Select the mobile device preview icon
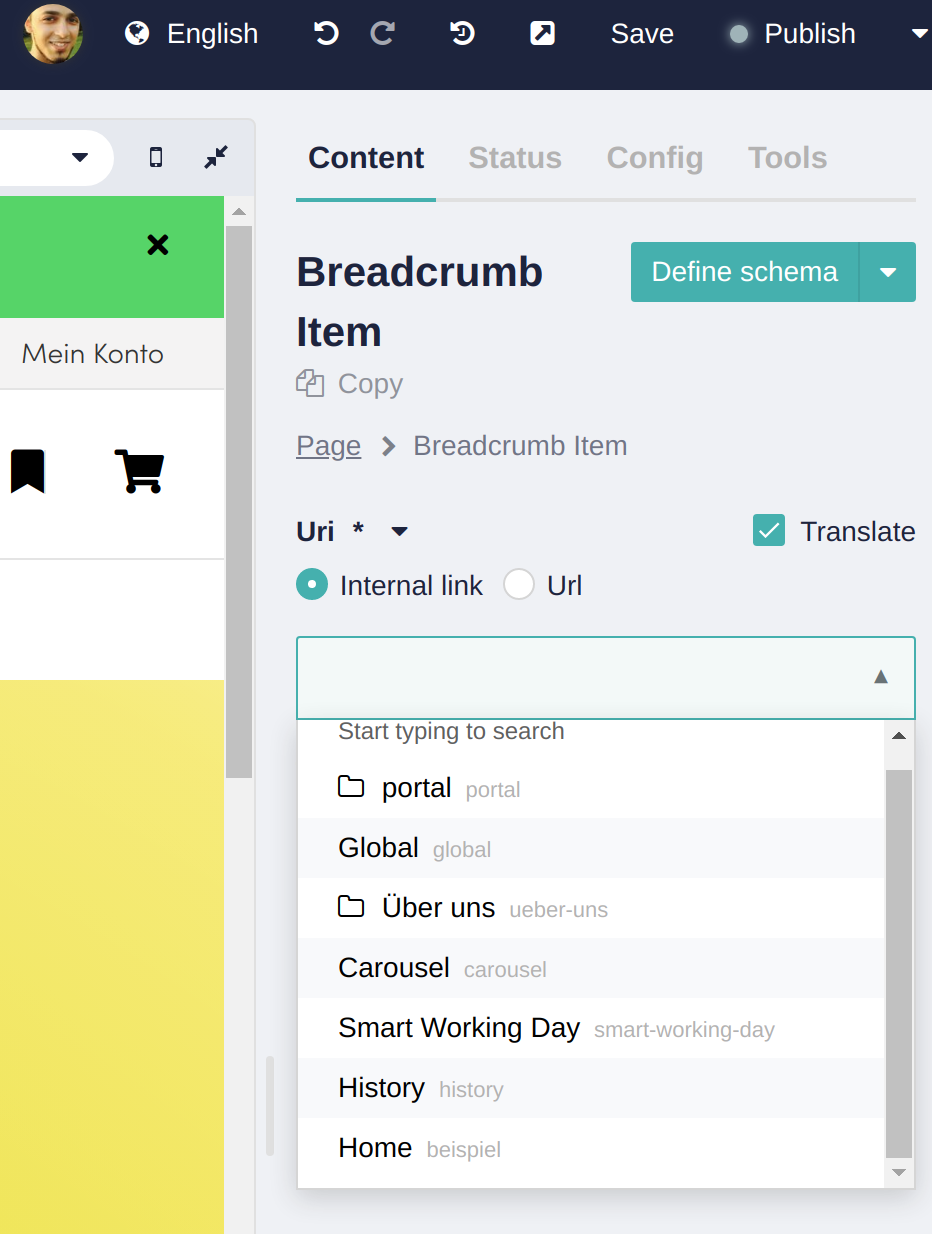The width and height of the screenshot is (932, 1234). coord(155,157)
